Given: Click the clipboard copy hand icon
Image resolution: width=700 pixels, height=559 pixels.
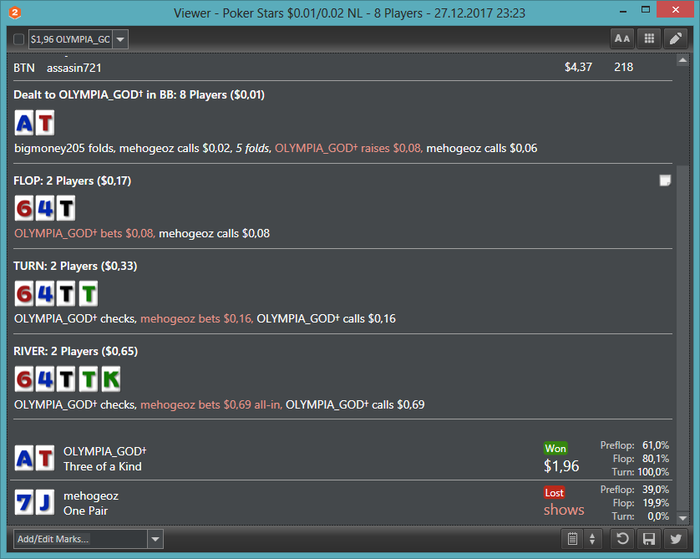Looking at the screenshot, I should pyautogui.click(x=572, y=539).
